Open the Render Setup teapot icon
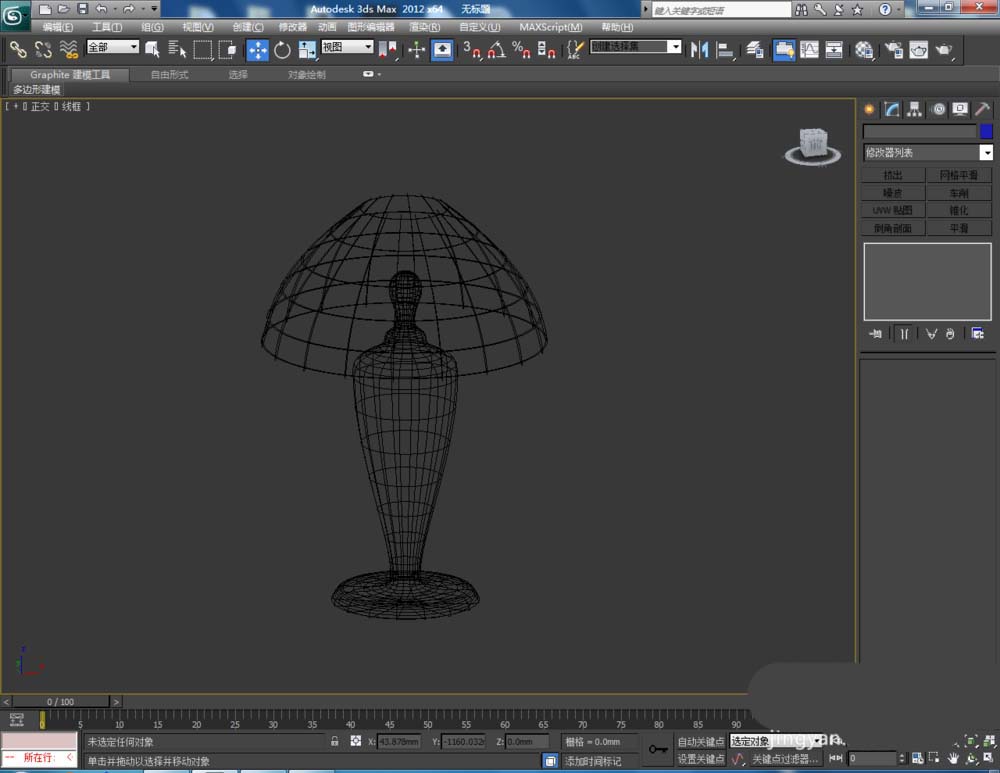1000x773 pixels. tap(893, 49)
